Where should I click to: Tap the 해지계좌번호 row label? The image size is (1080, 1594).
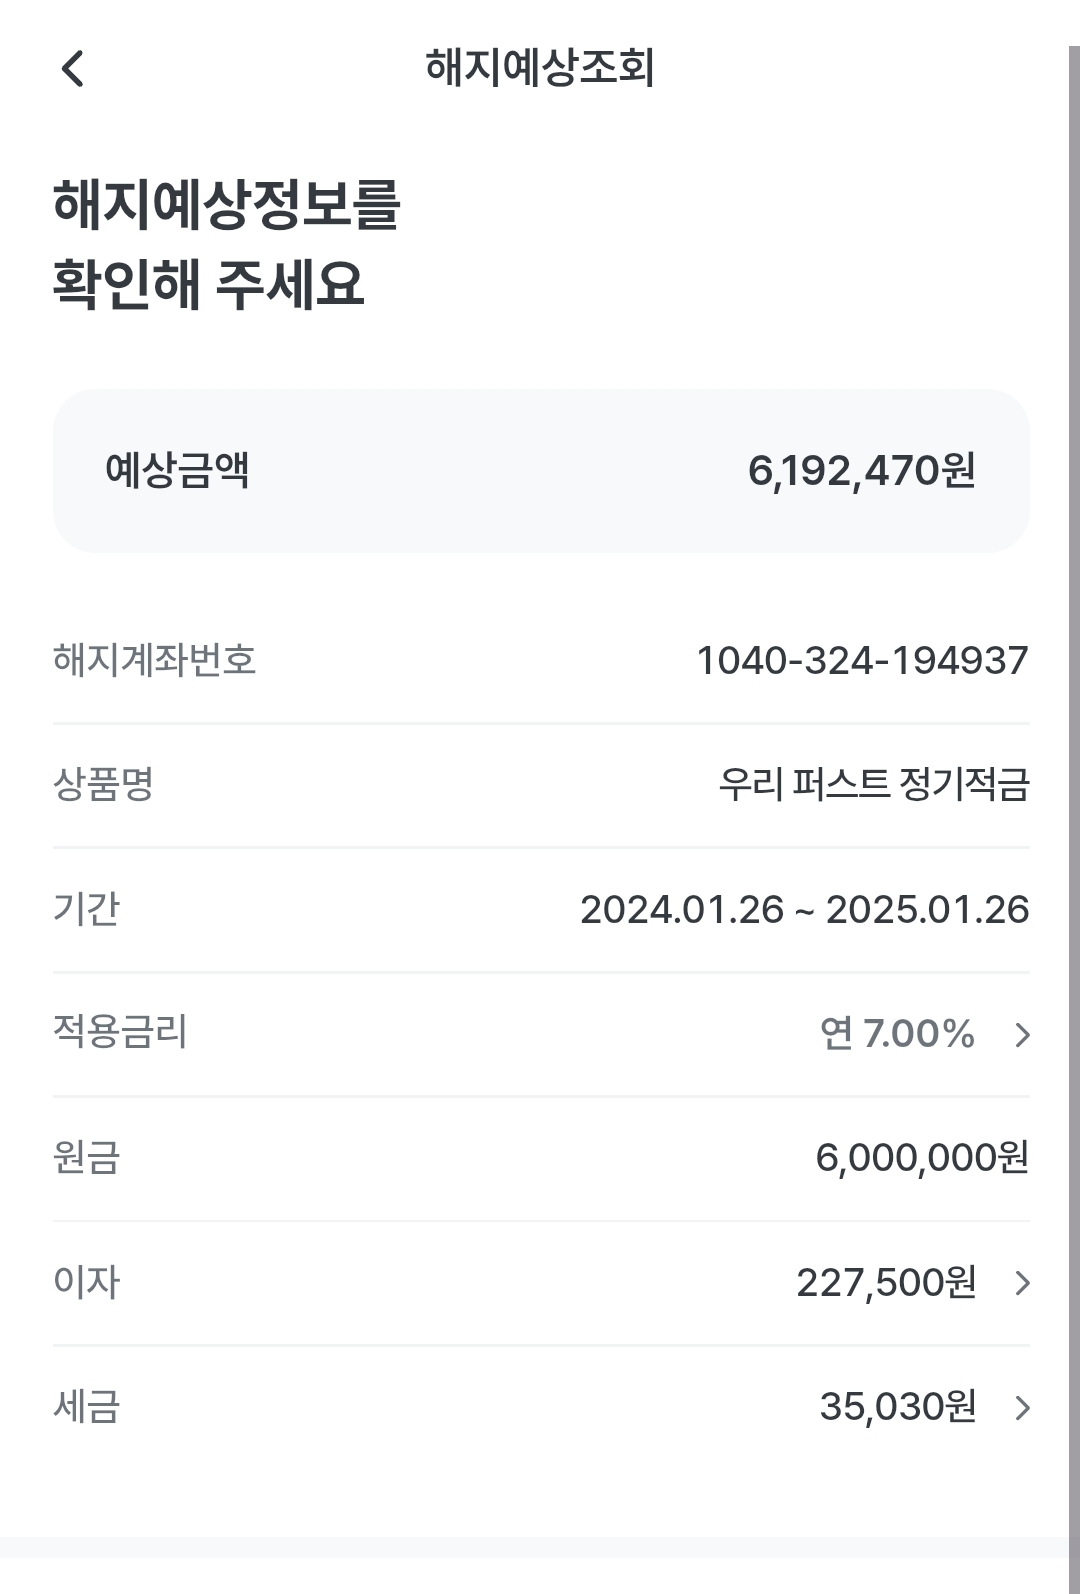(155, 660)
